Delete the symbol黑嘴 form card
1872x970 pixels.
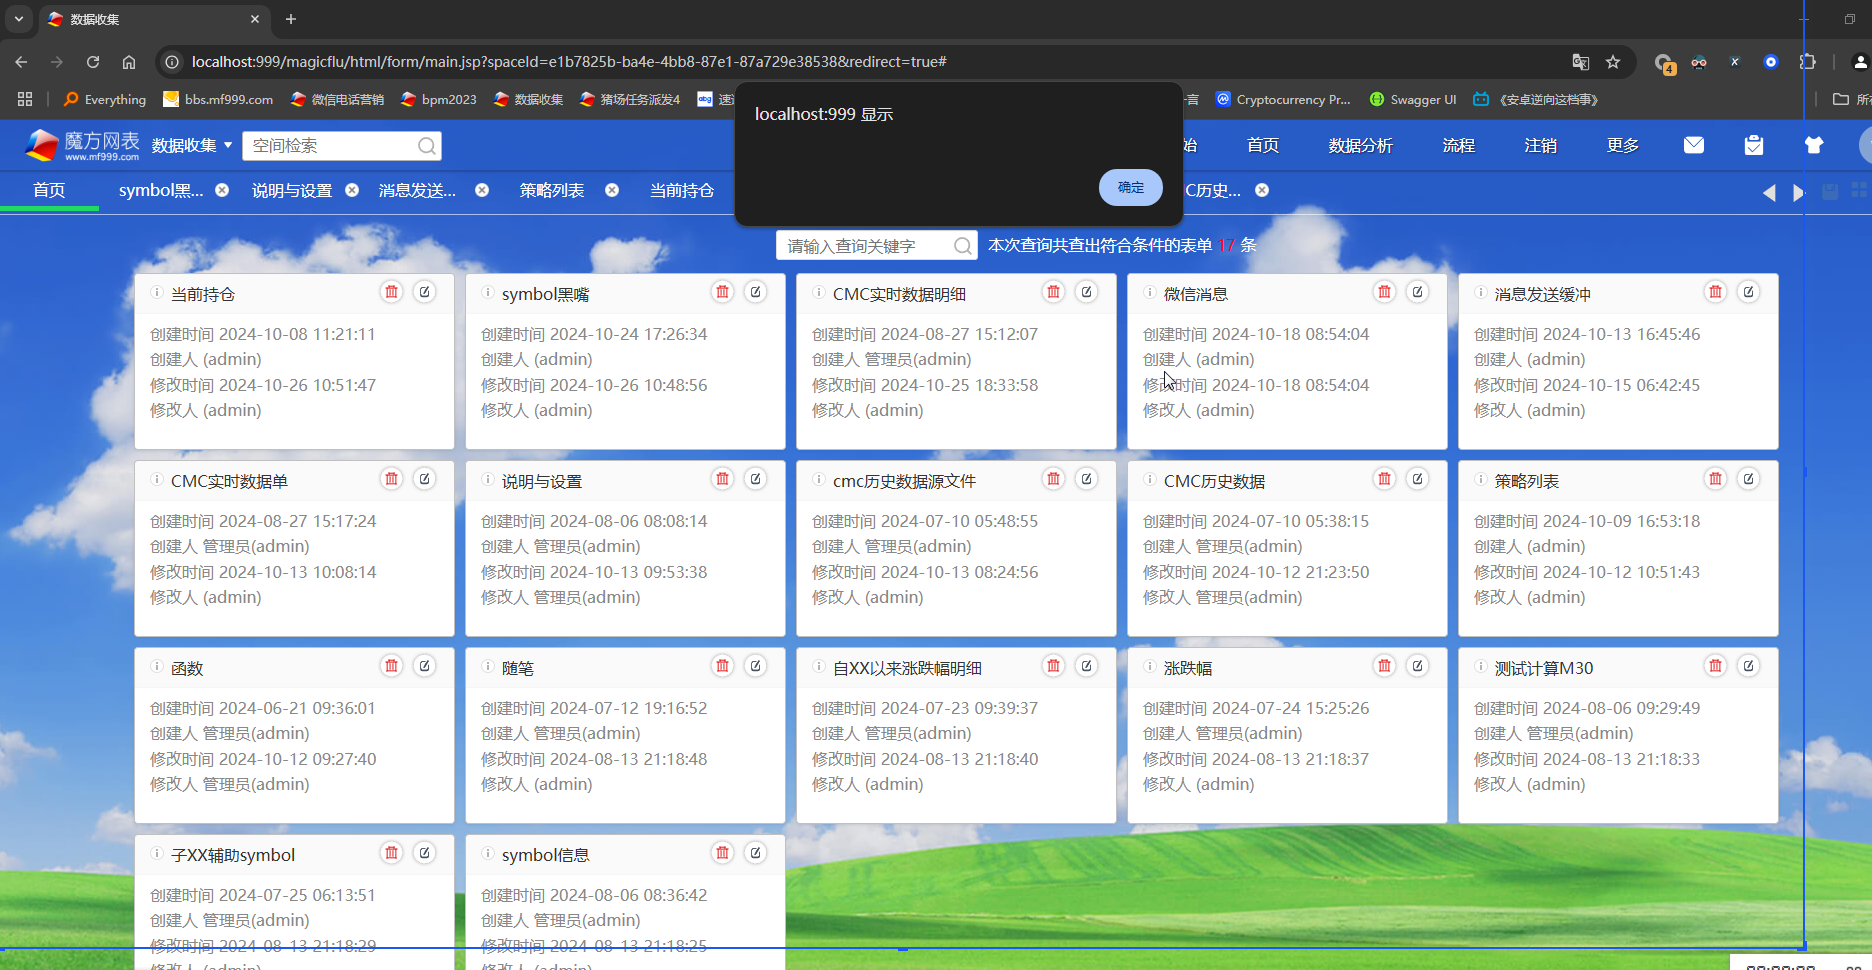click(x=723, y=292)
